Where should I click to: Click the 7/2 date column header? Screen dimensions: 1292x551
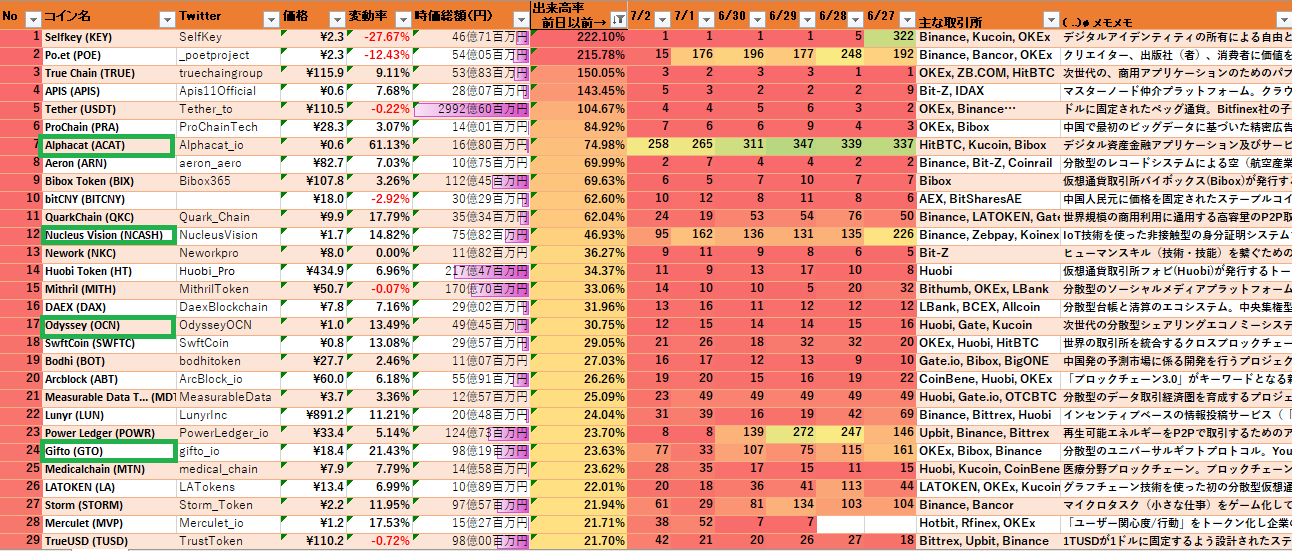tap(642, 17)
